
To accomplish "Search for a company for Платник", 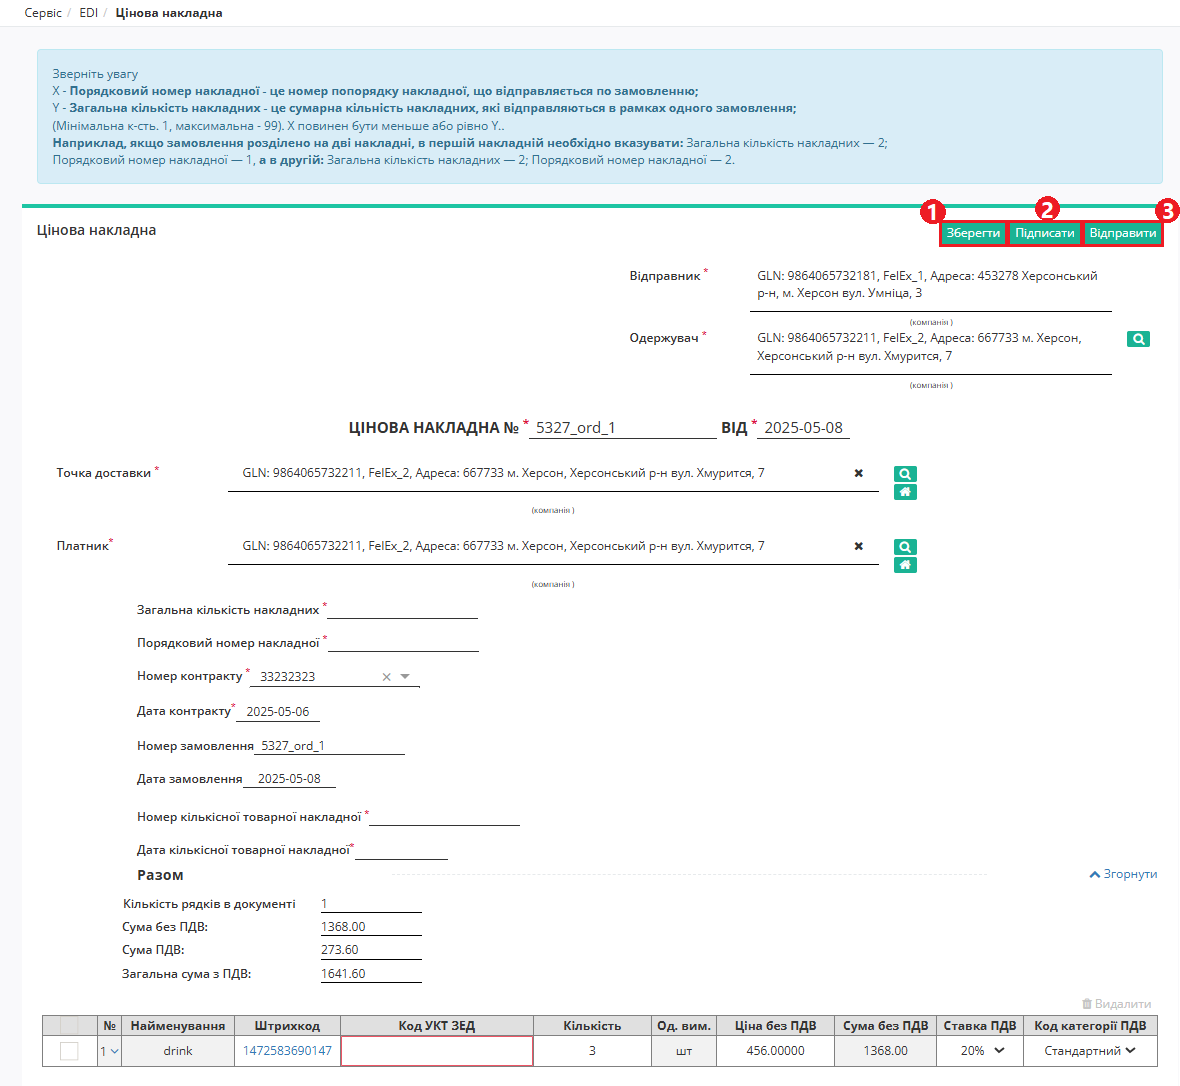I will (x=905, y=547).
